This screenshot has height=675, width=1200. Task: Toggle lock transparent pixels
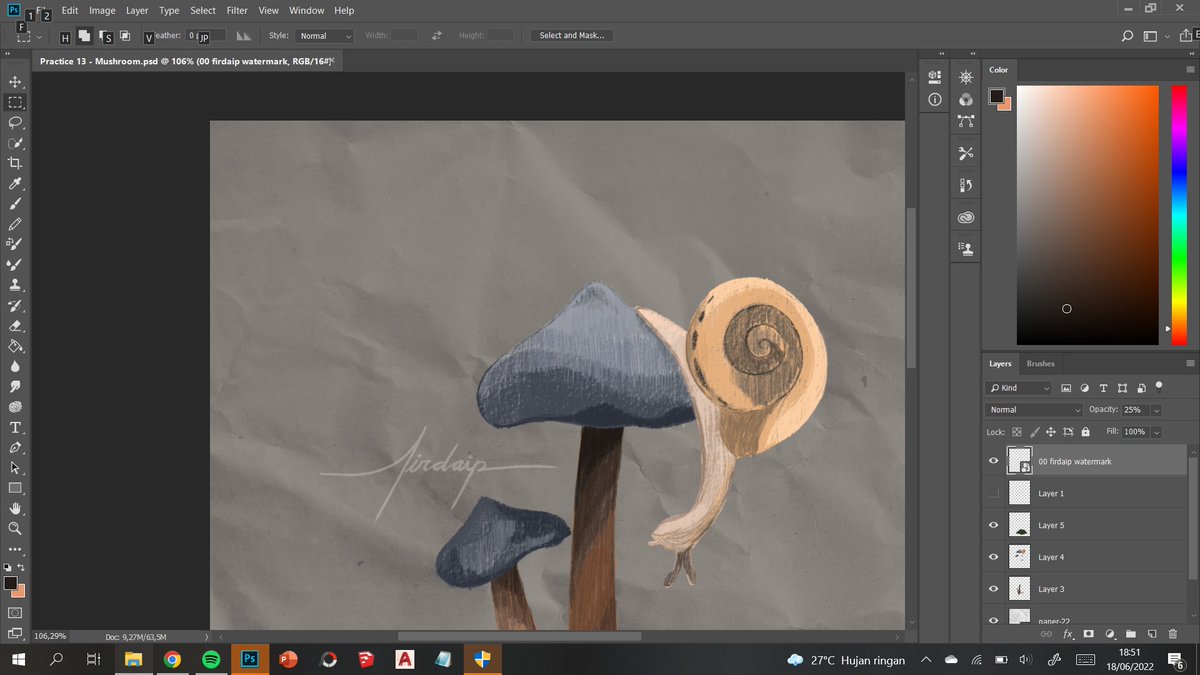1017,432
